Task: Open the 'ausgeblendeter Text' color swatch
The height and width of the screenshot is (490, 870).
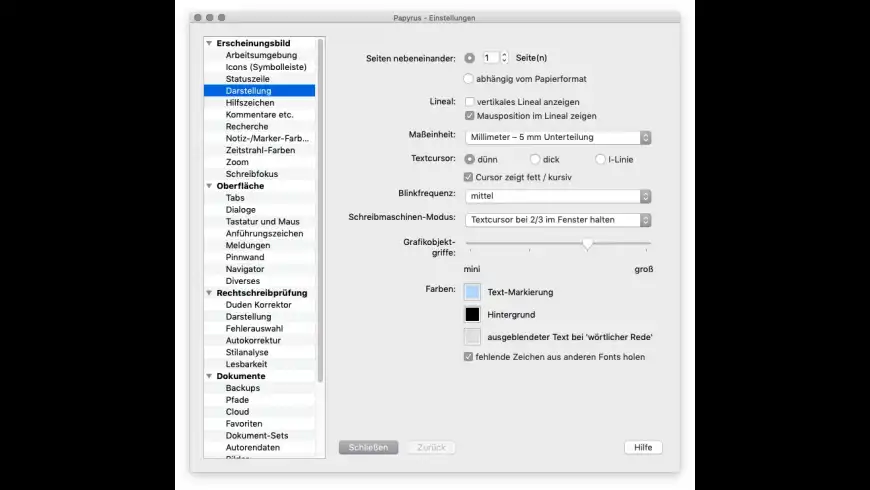Action: coord(472,337)
